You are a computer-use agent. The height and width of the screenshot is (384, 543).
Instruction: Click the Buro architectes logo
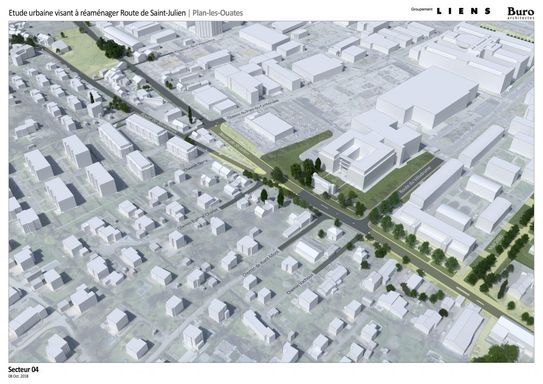(x=521, y=13)
